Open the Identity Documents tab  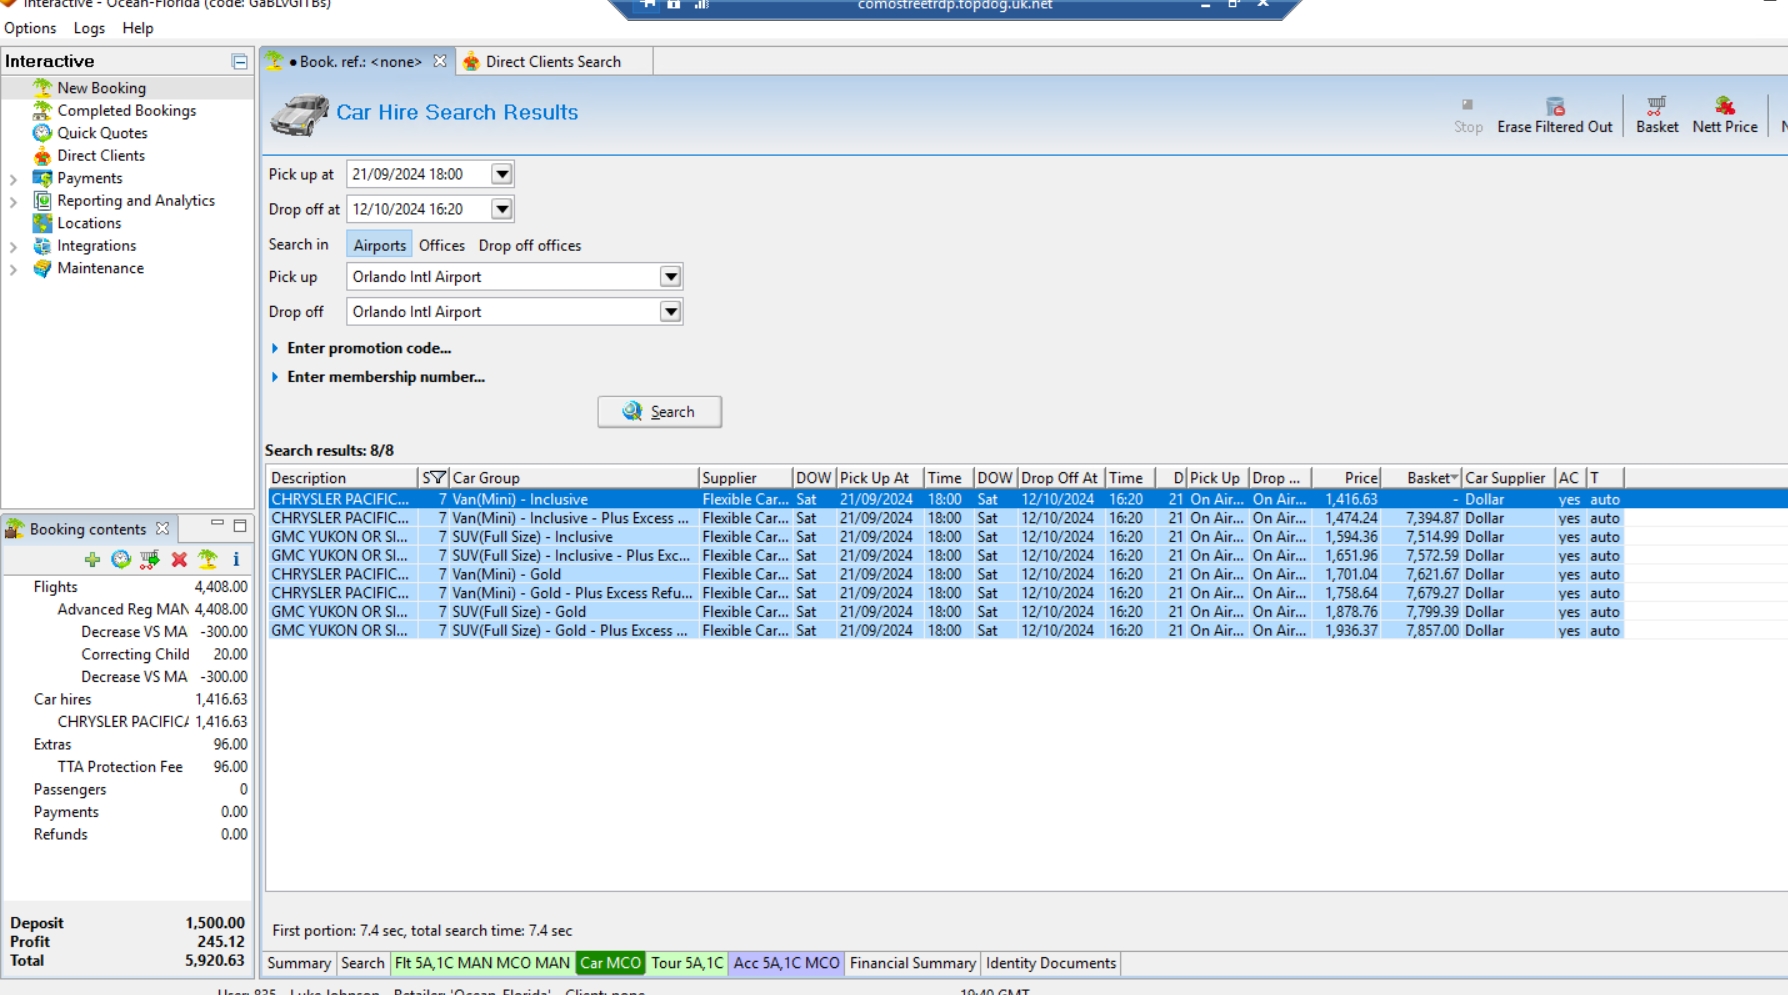[1051, 963]
